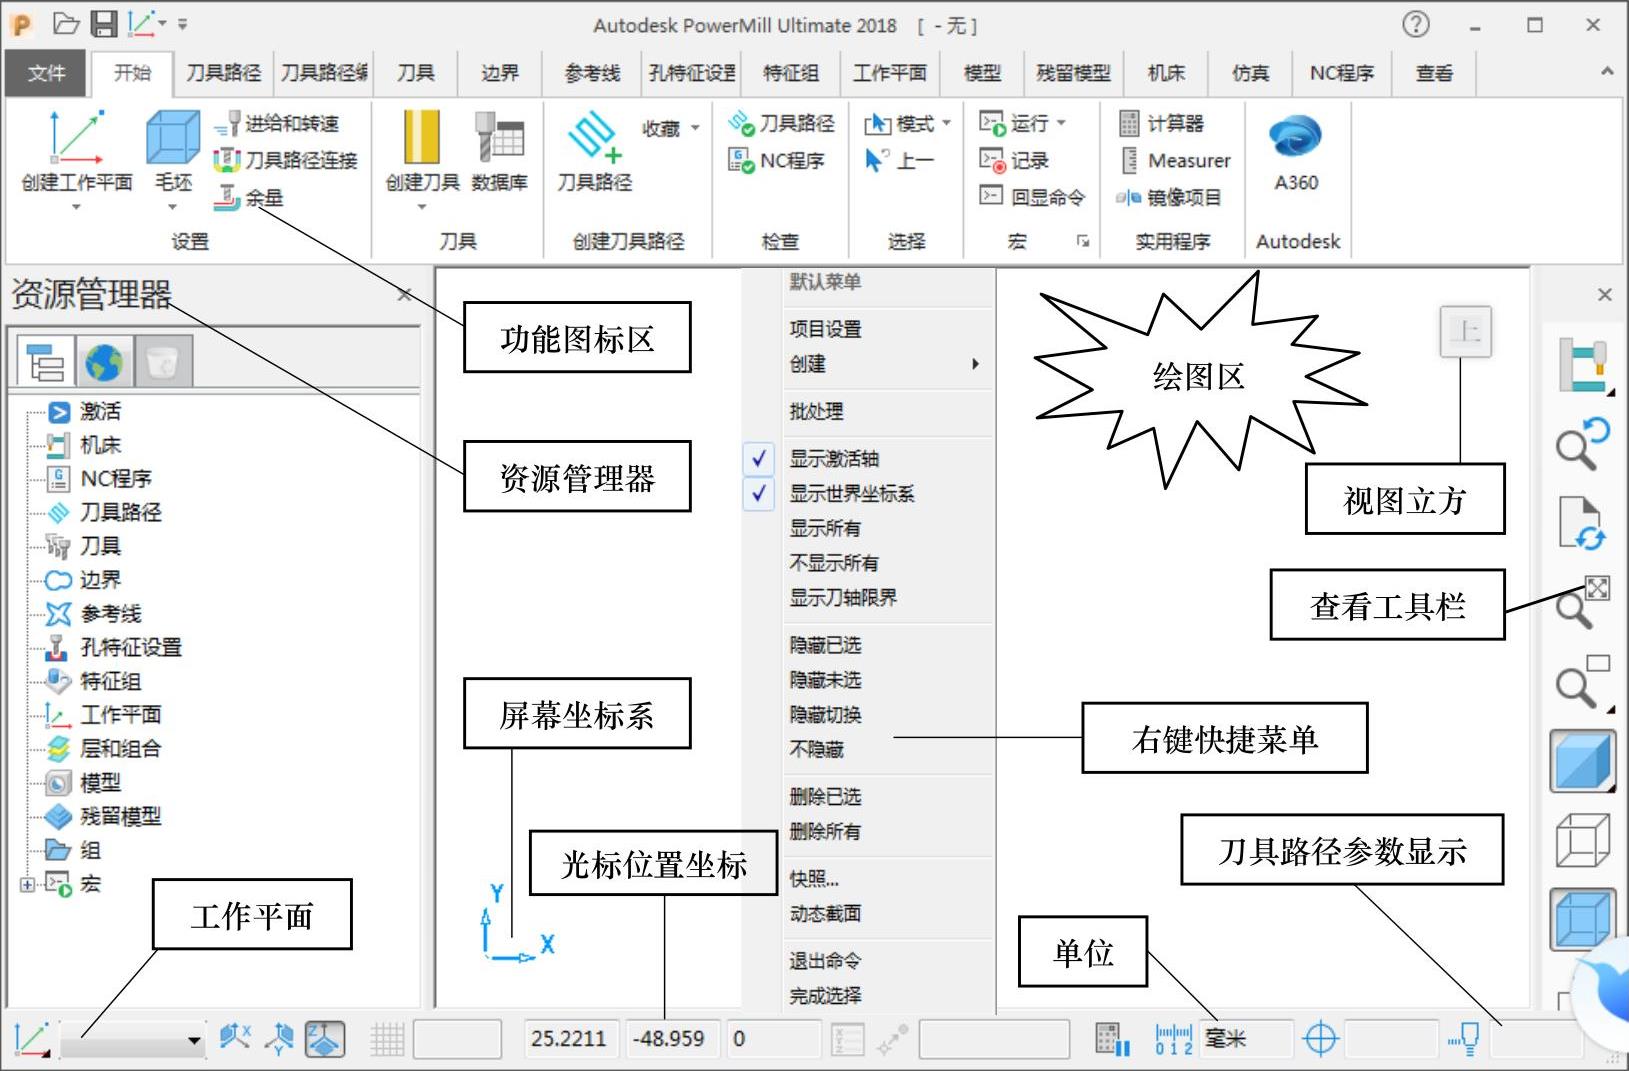
Task: Click the large 刀具路径 create toolpath icon
Action: [x=594, y=138]
